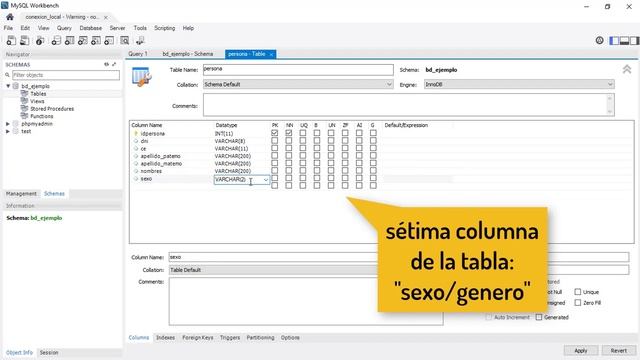Click the Table Name input field
The image size is (640, 360).
click(x=298, y=70)
